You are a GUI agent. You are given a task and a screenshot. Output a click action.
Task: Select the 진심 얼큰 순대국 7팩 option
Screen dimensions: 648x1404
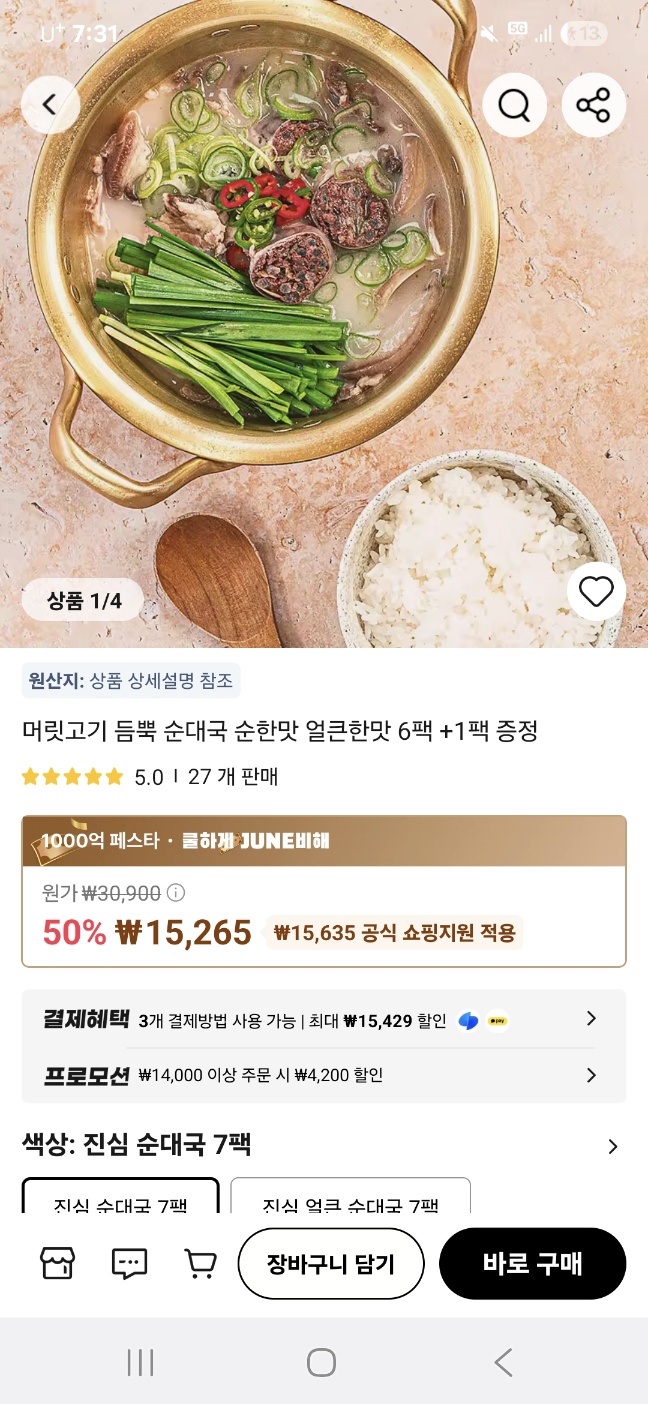pyautogui.click(x=350, y=1198)
